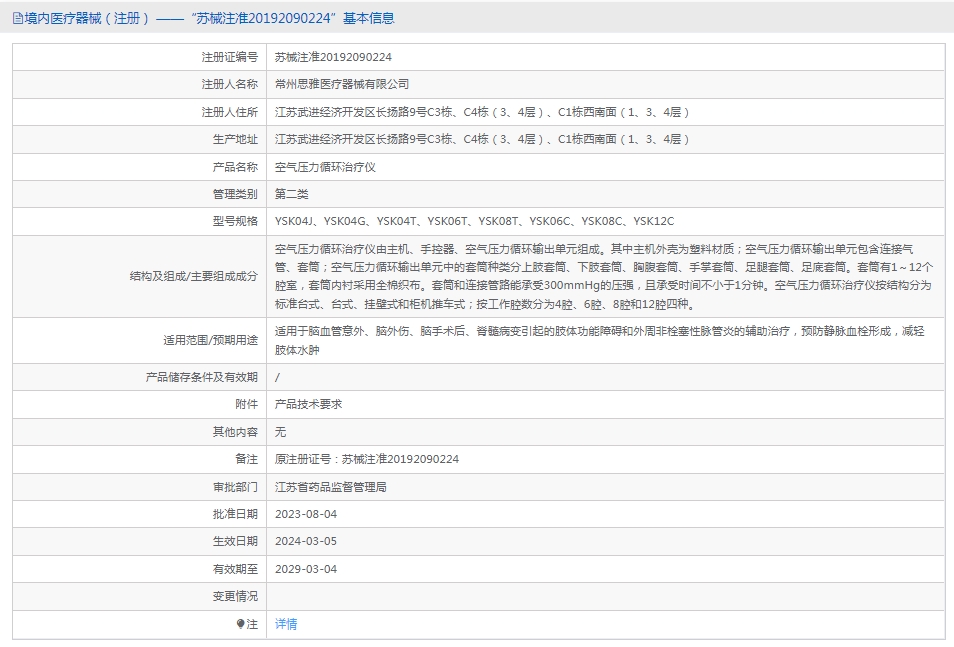Click the registrant name 常州思雅医疗器械有限公司
The height and width of the screenshot is (647, 954).
[x=342, y=85]
